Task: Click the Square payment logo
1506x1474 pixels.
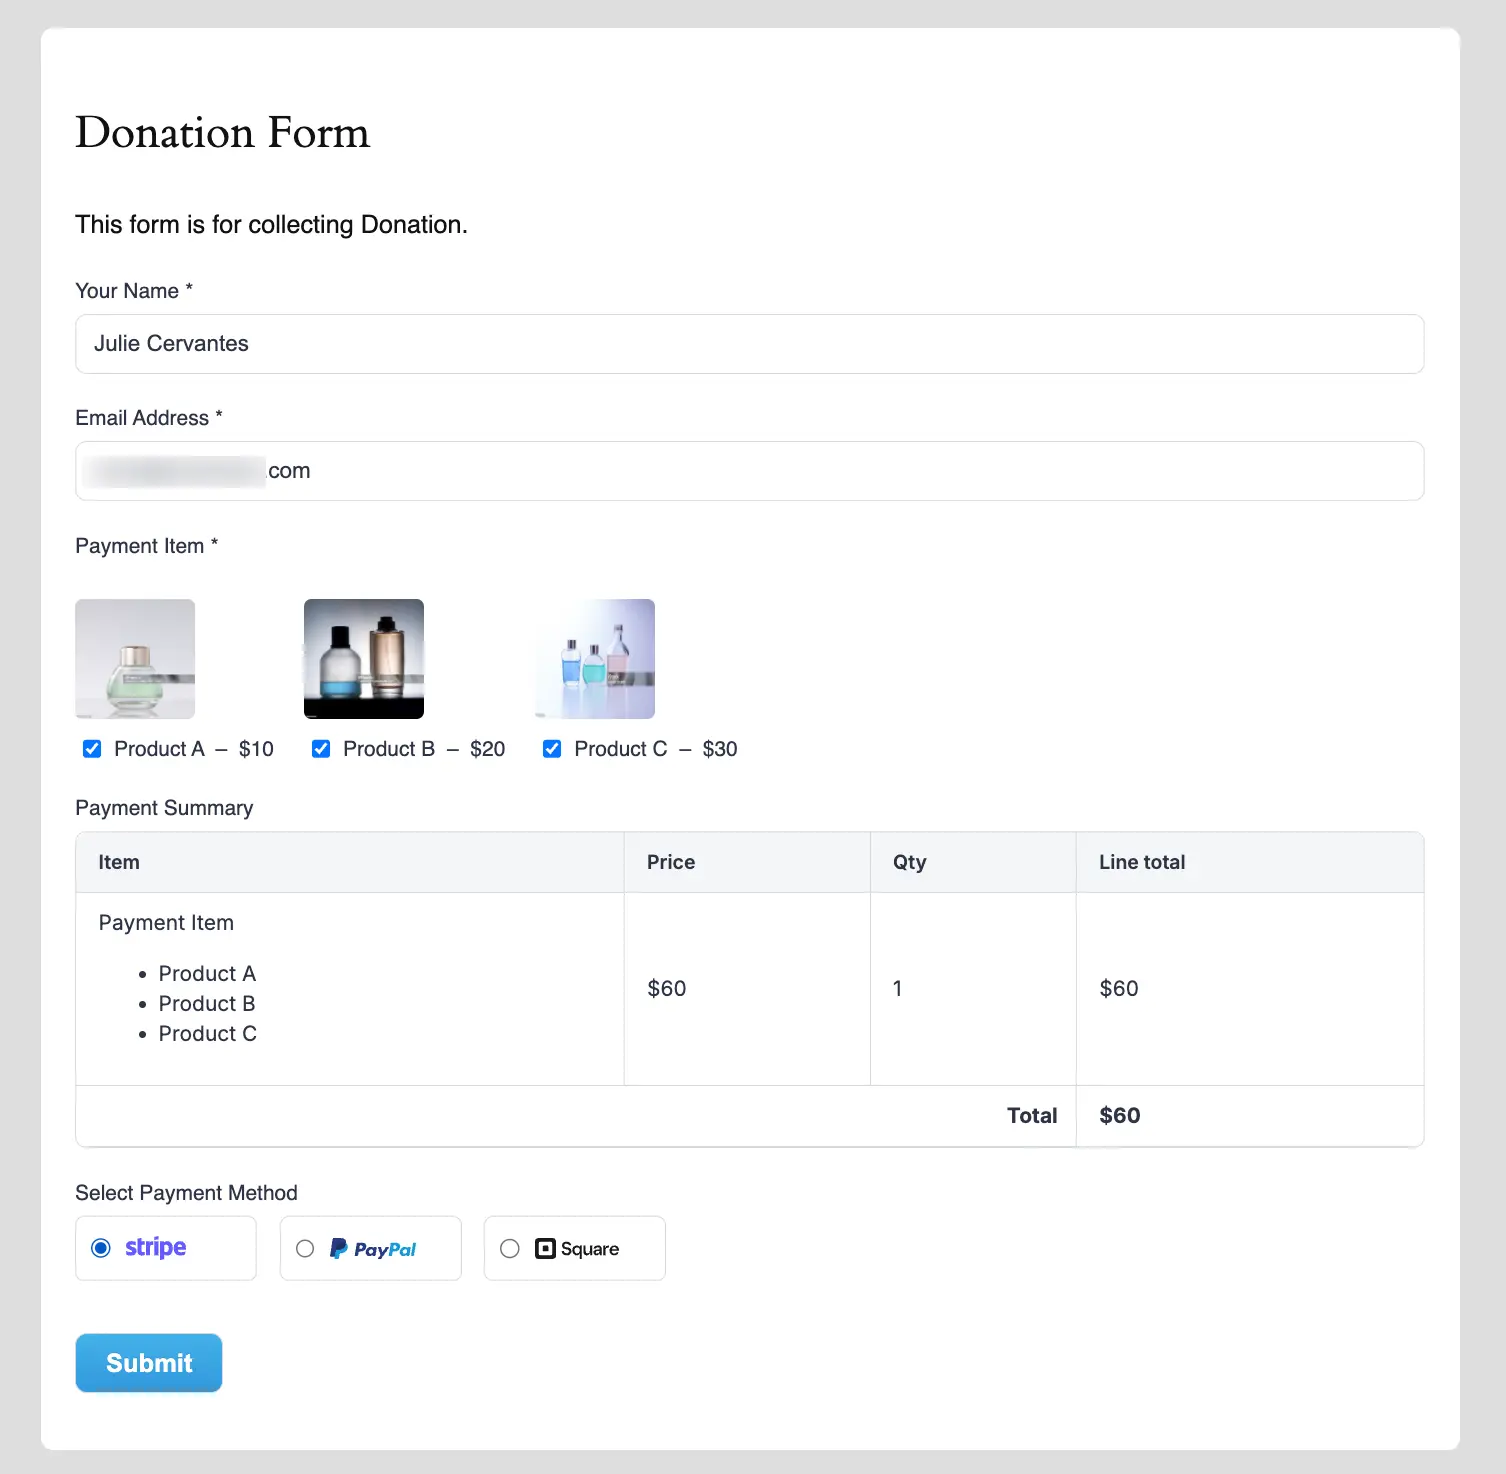Action: pyautogui.click(x=577, y=1248)
